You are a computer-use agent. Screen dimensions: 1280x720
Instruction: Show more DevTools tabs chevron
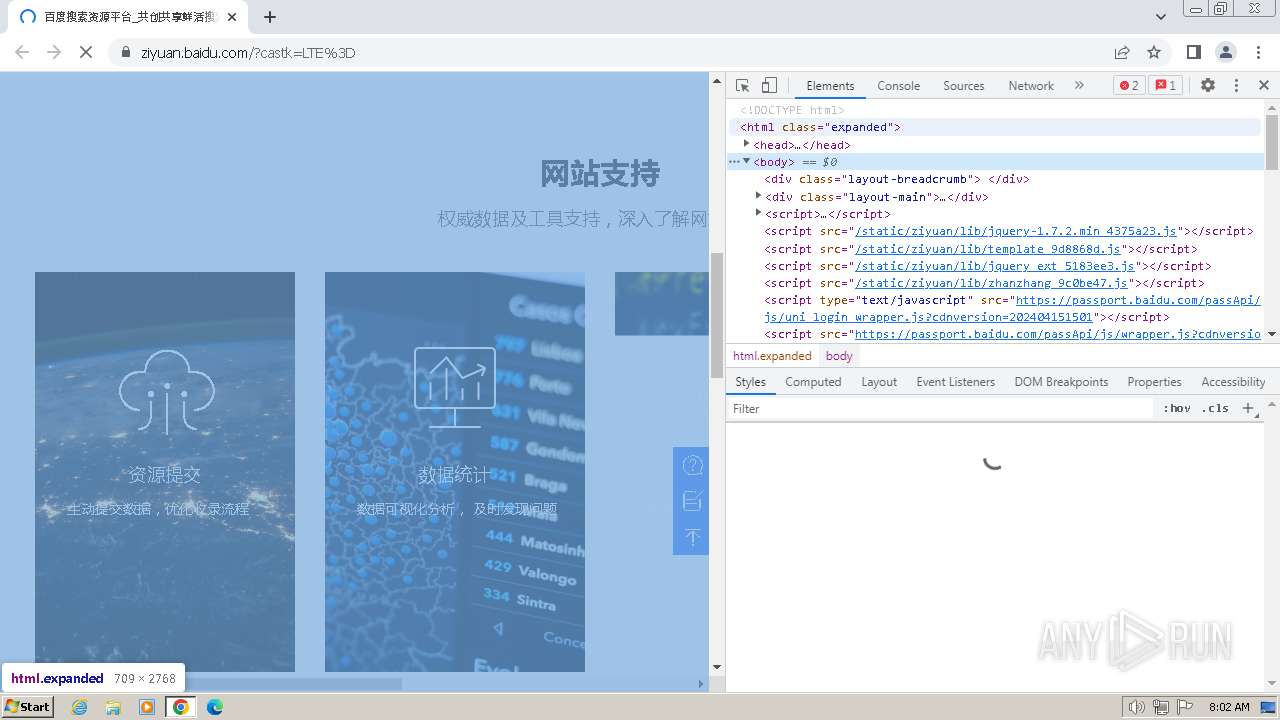(1079, 86)
